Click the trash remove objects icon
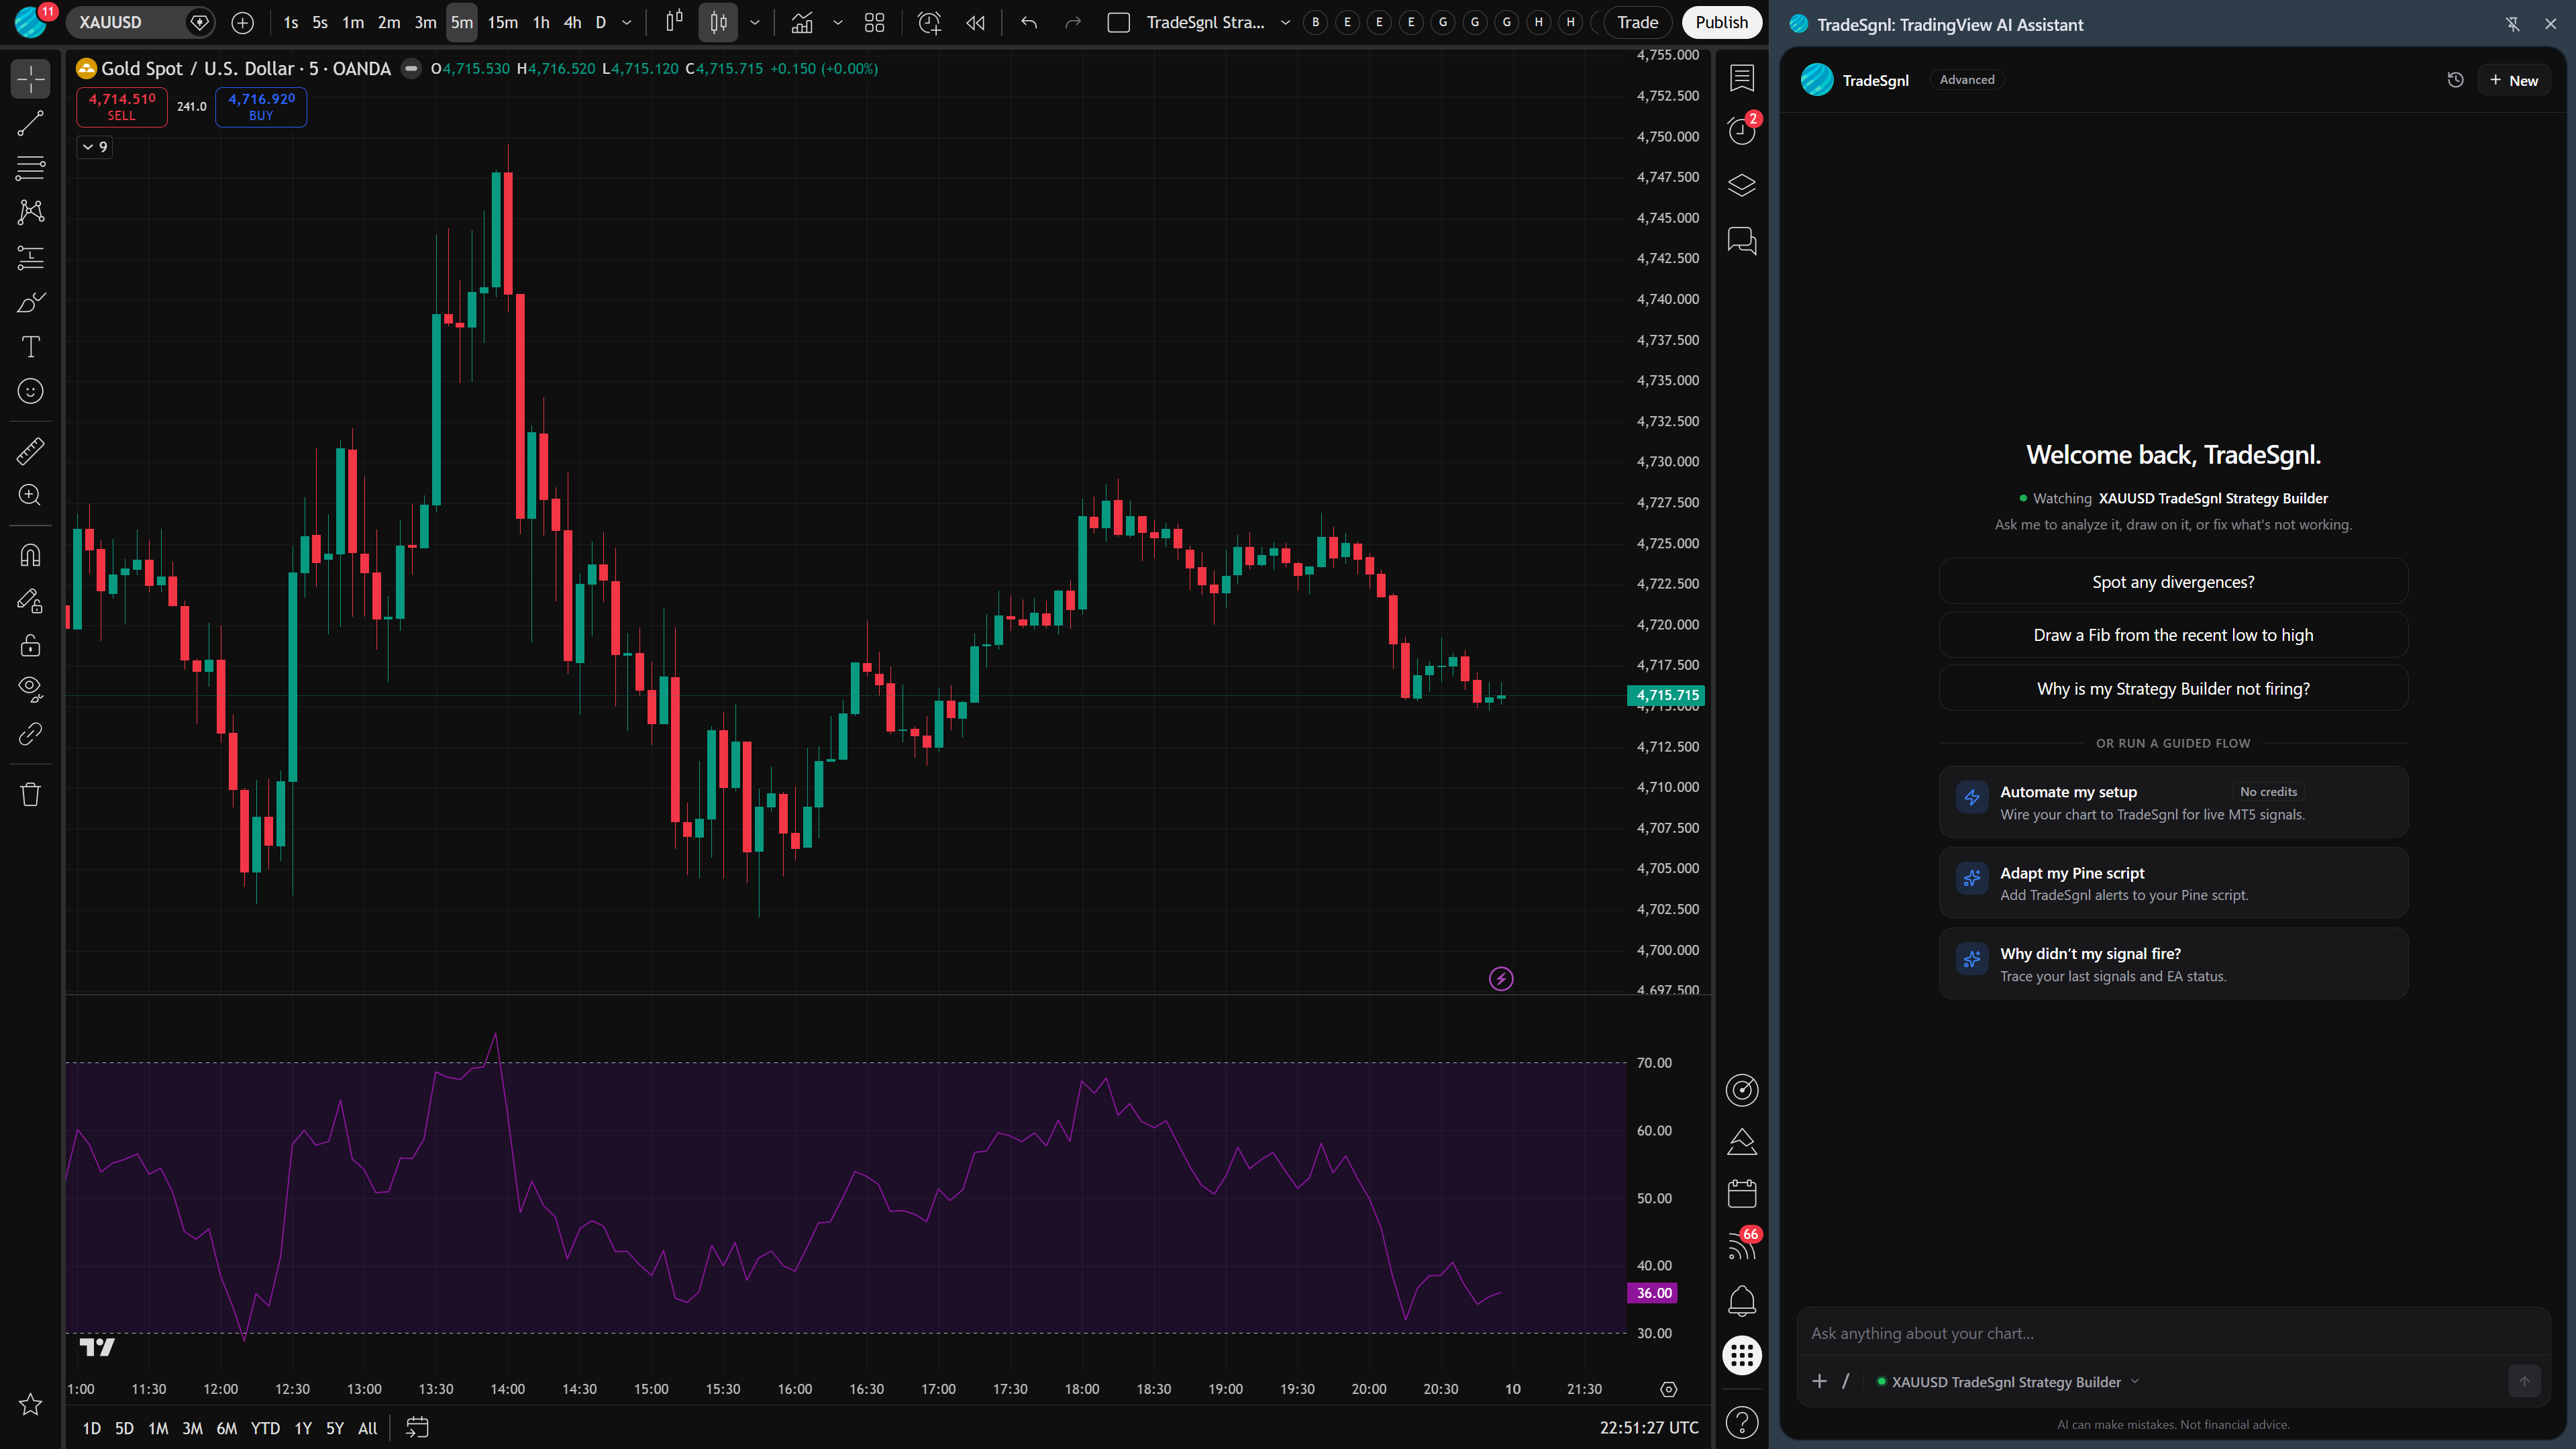Image resolution: width=2576 pixels, height=1449 pixels. [x=30, y=794]
